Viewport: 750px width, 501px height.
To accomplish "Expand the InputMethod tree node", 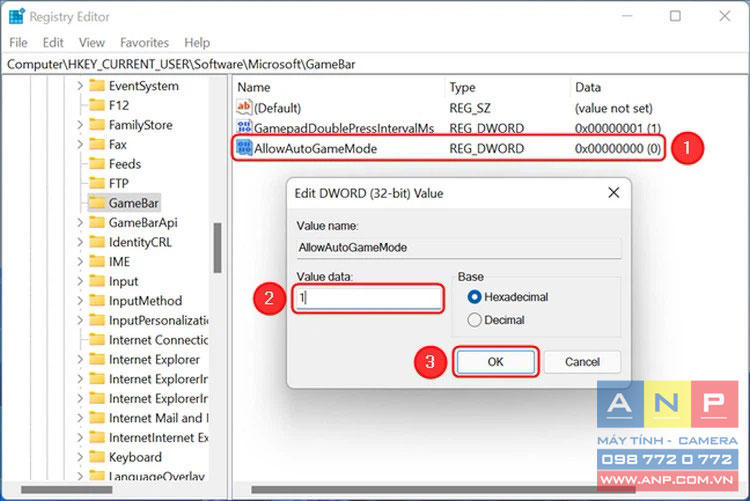I will coord(80,301).
